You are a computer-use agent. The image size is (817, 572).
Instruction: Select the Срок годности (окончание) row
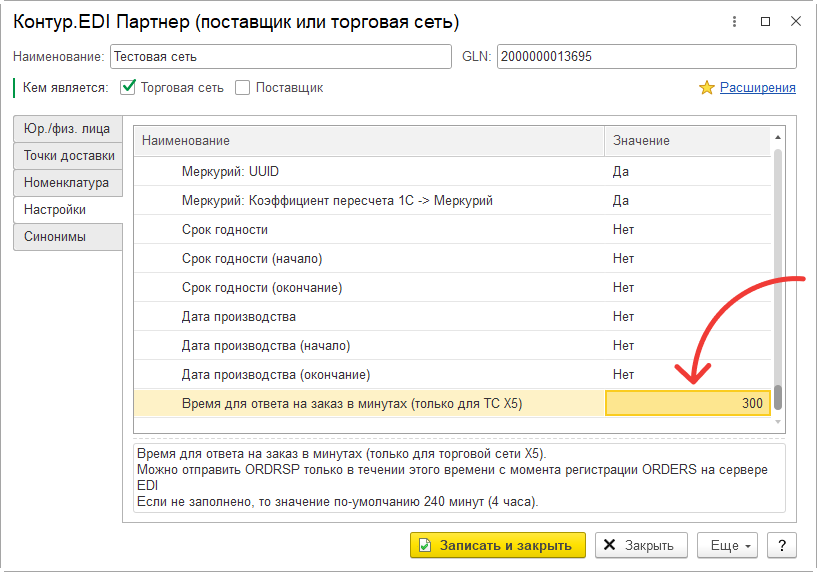(452, 288)
